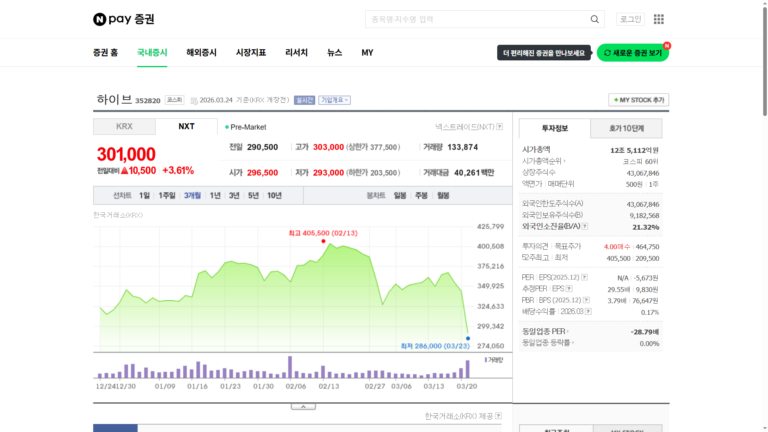Open 해외증시 menu
The width and height of the screenshot is (768, 432).
pos(201,52)
